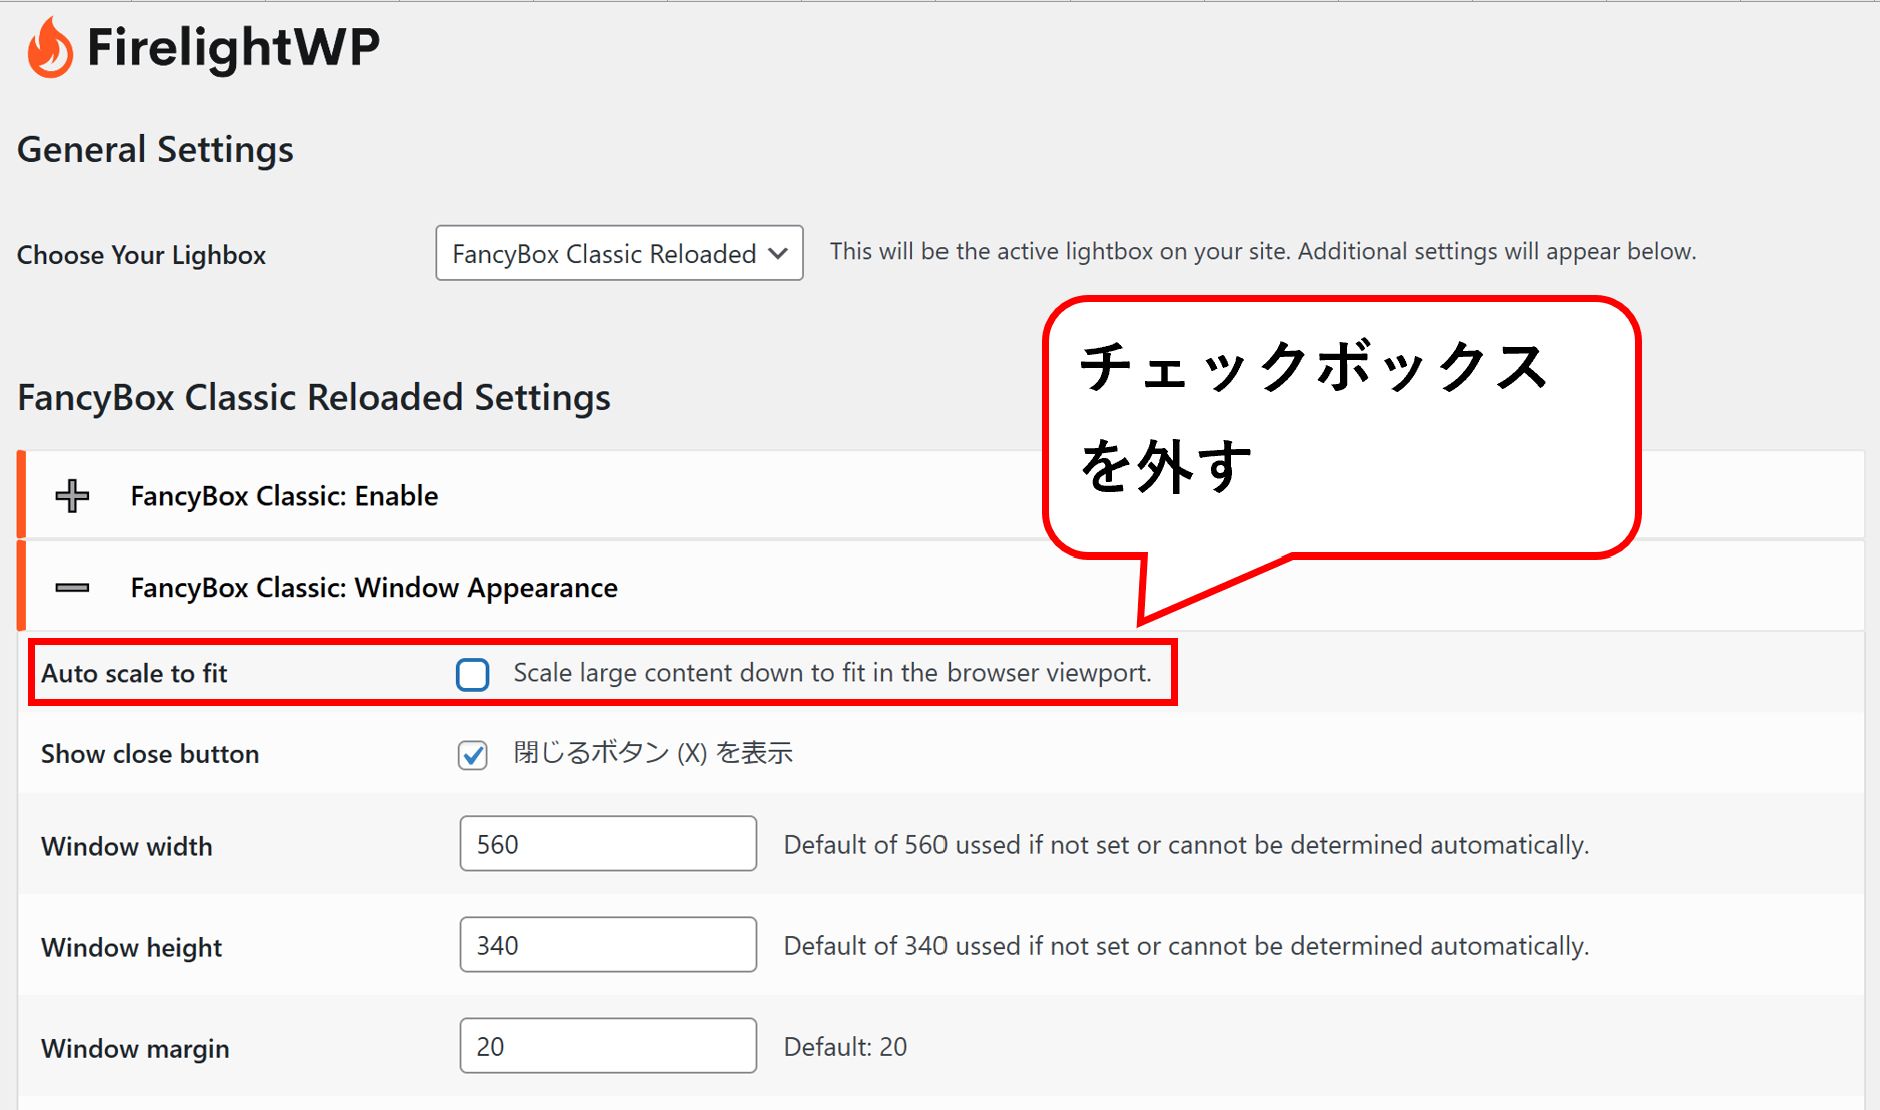Click the Choose Your Lighbox label
Image resolution: width=1880 pixels, height=1110 pixels.
(x=141, y=255)
